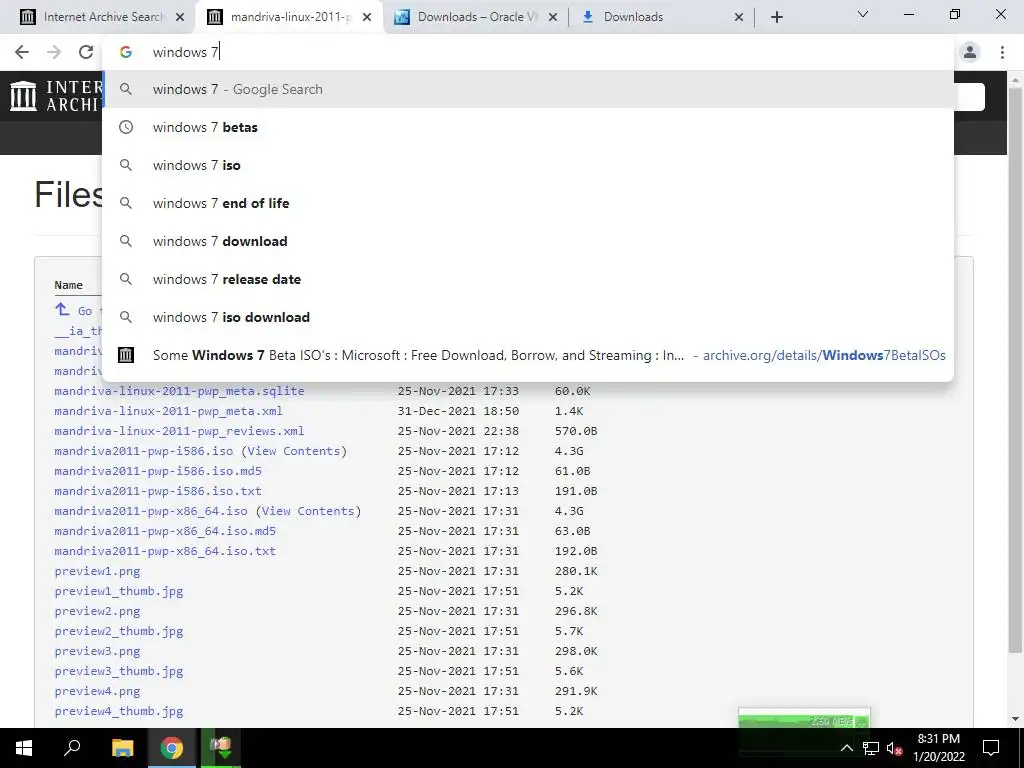
Task: Open mandriva-linux-2011-pwp_meta.xml link
Action: [x=168, y=411]
